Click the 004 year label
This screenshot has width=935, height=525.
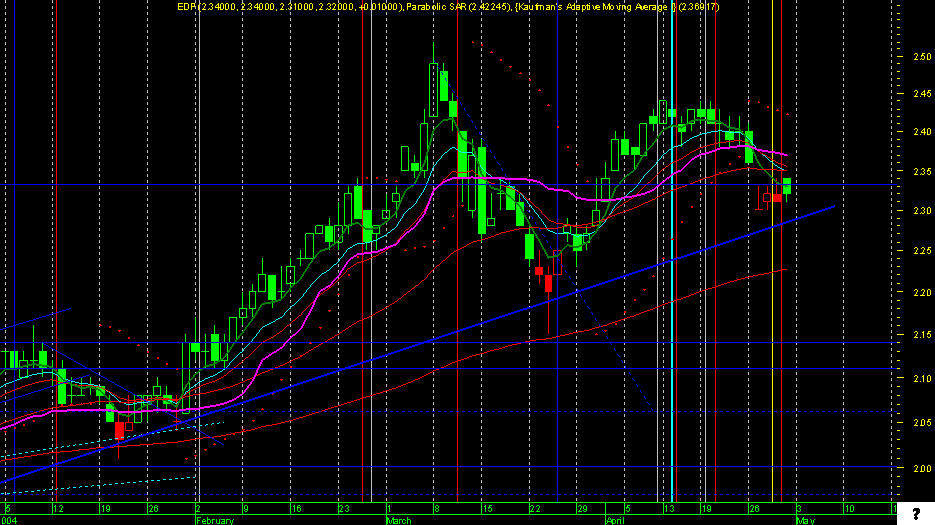click(8, 520)
